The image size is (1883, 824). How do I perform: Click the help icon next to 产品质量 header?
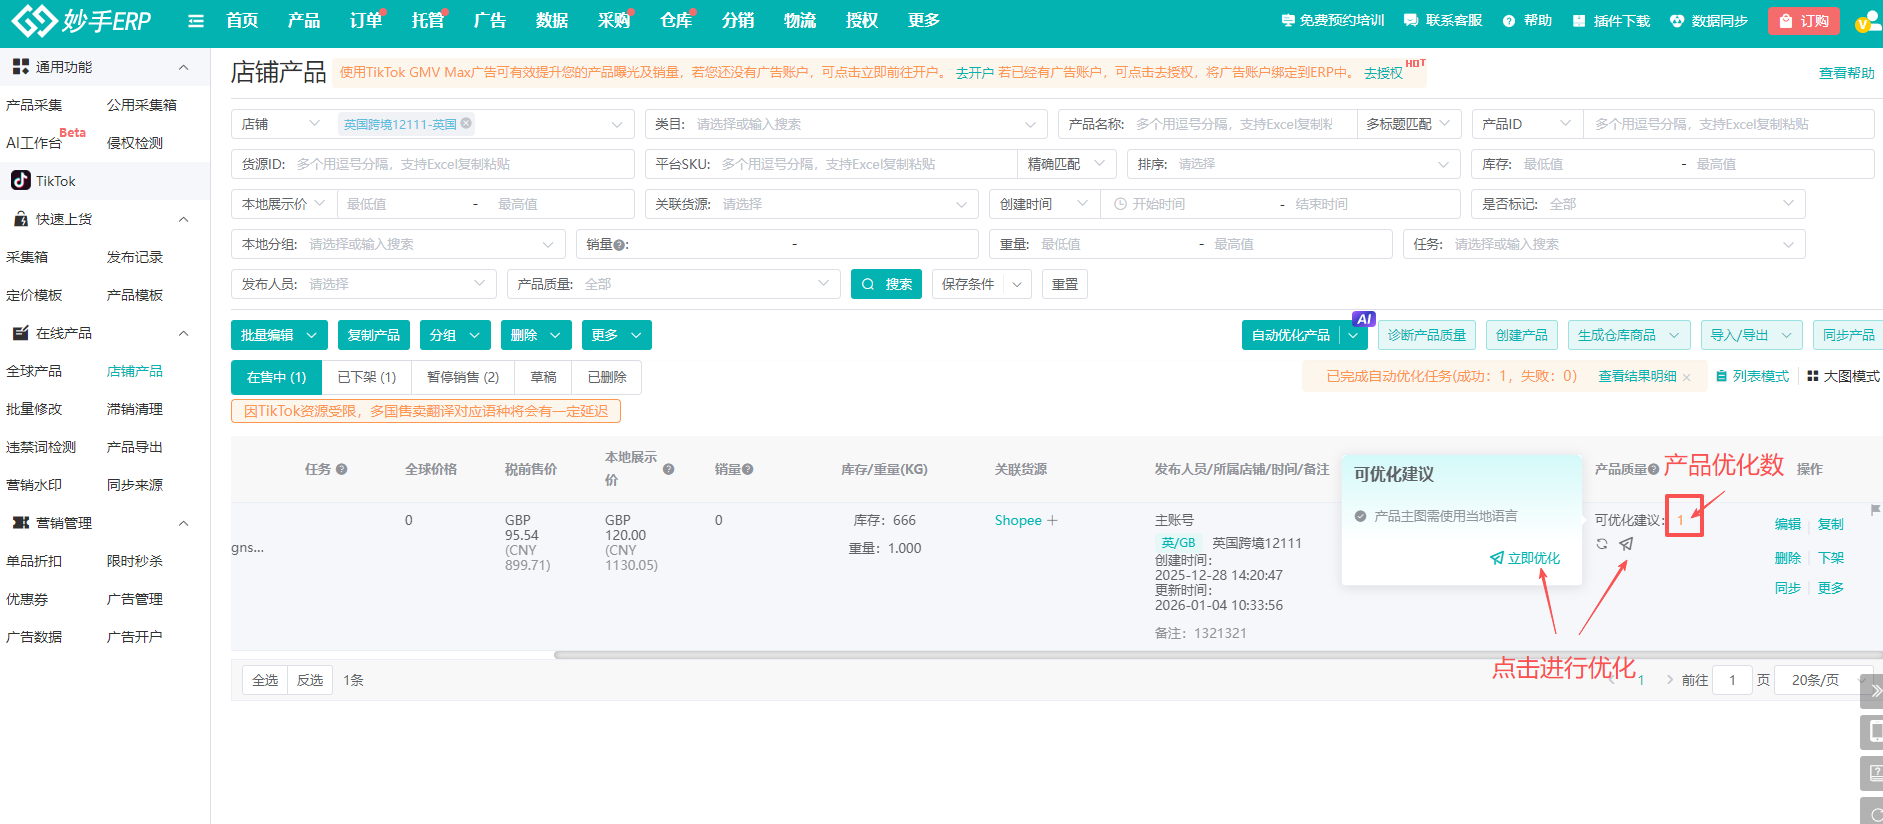1654,469
